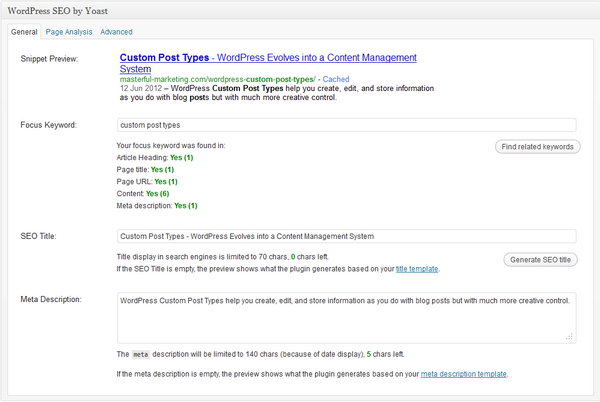The image size is (600, 402).
Task: Click the SEO Title input field
Action: pos(346,236)
